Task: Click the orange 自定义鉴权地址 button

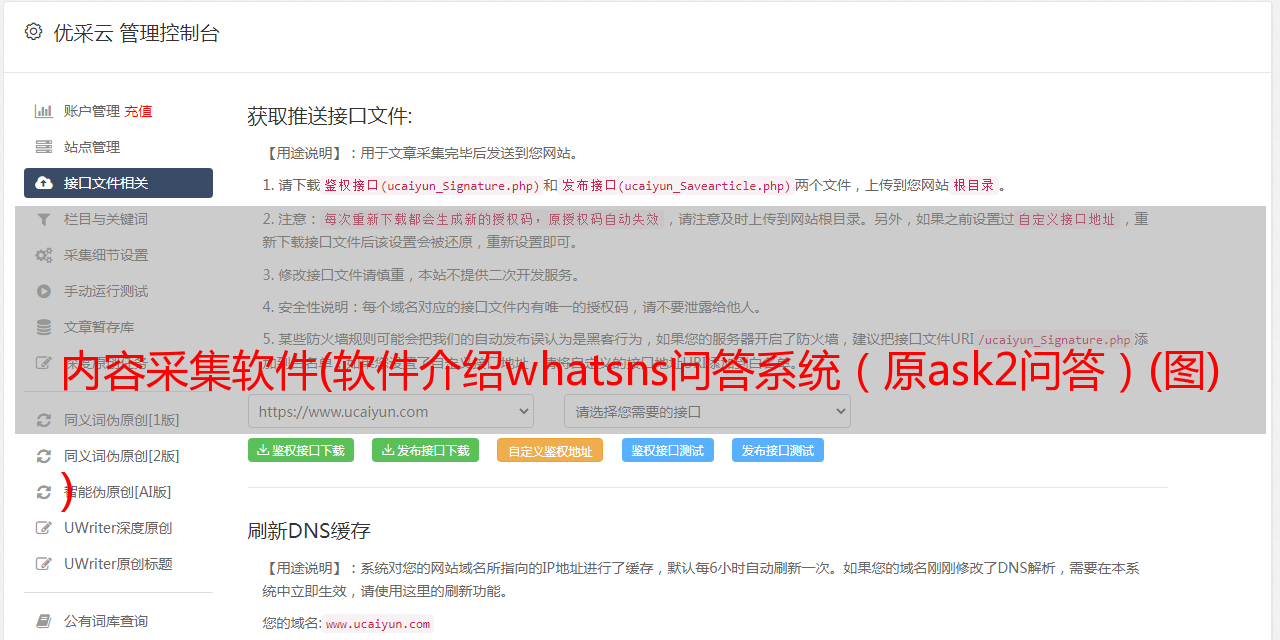Action: point(550,451)
